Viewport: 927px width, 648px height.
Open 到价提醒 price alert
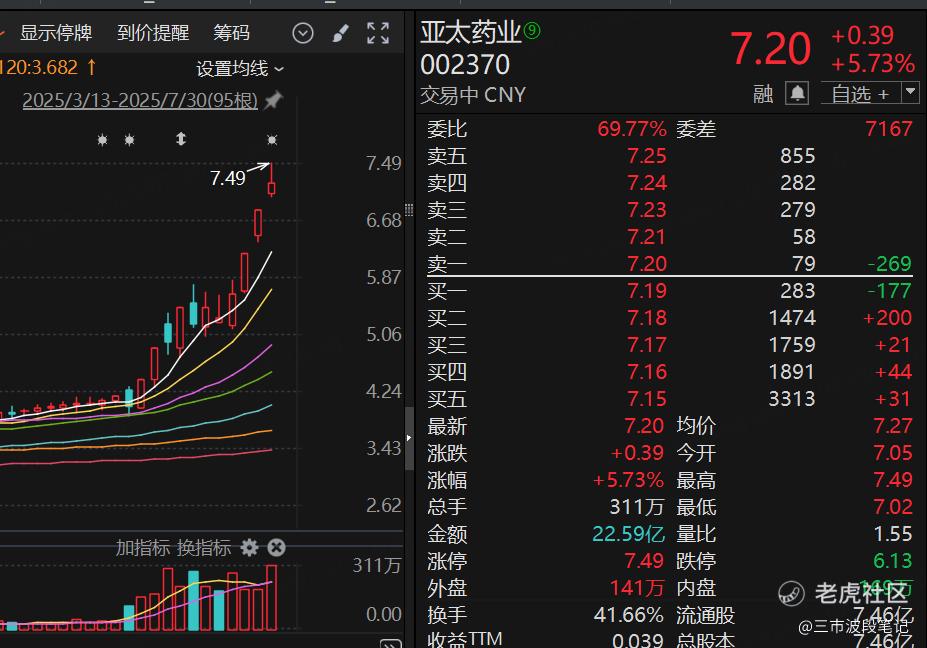153,33
